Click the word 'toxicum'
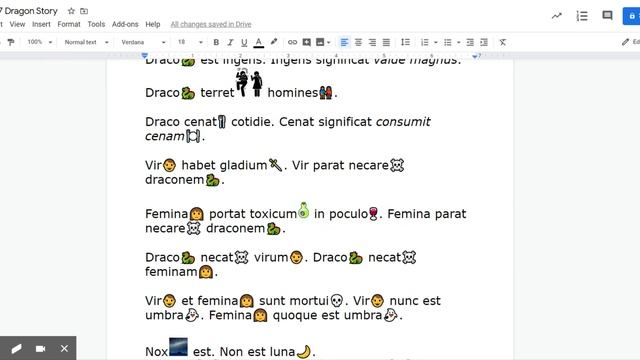The height and width of the screenshot is (360, 640). coord(273,214)
